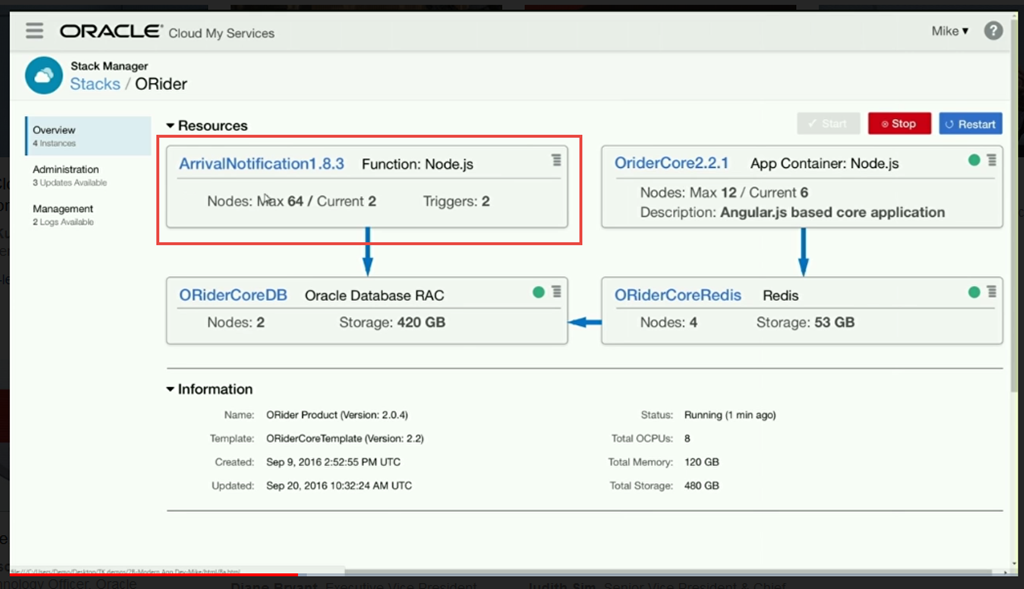The width and height of the screenshot is (1024, 589).
Task: Click the OriderCore2.2.1 green status indicator
Action: [x=974, y=160]
